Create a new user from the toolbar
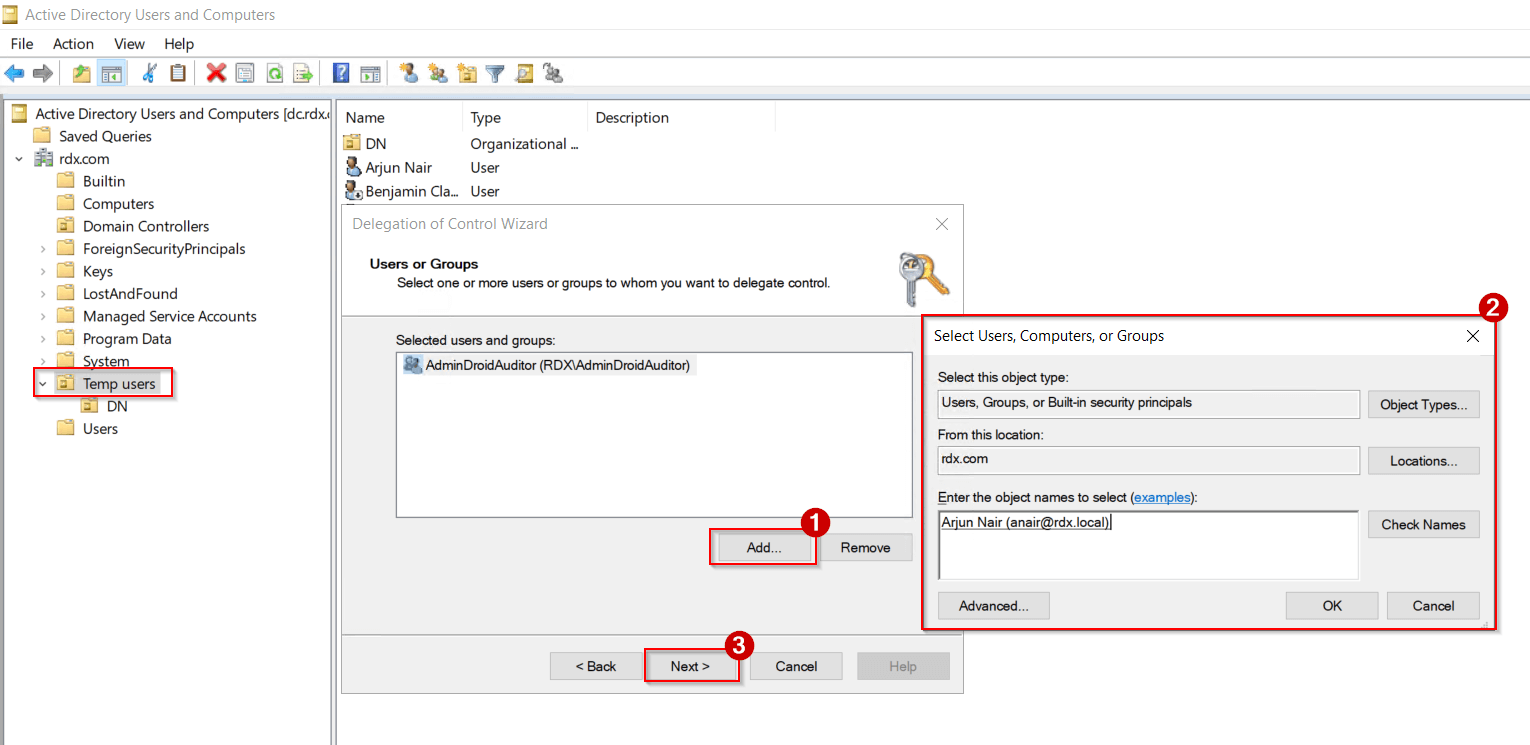This screenshot has width=1530, height=745. tap(408, 72)
